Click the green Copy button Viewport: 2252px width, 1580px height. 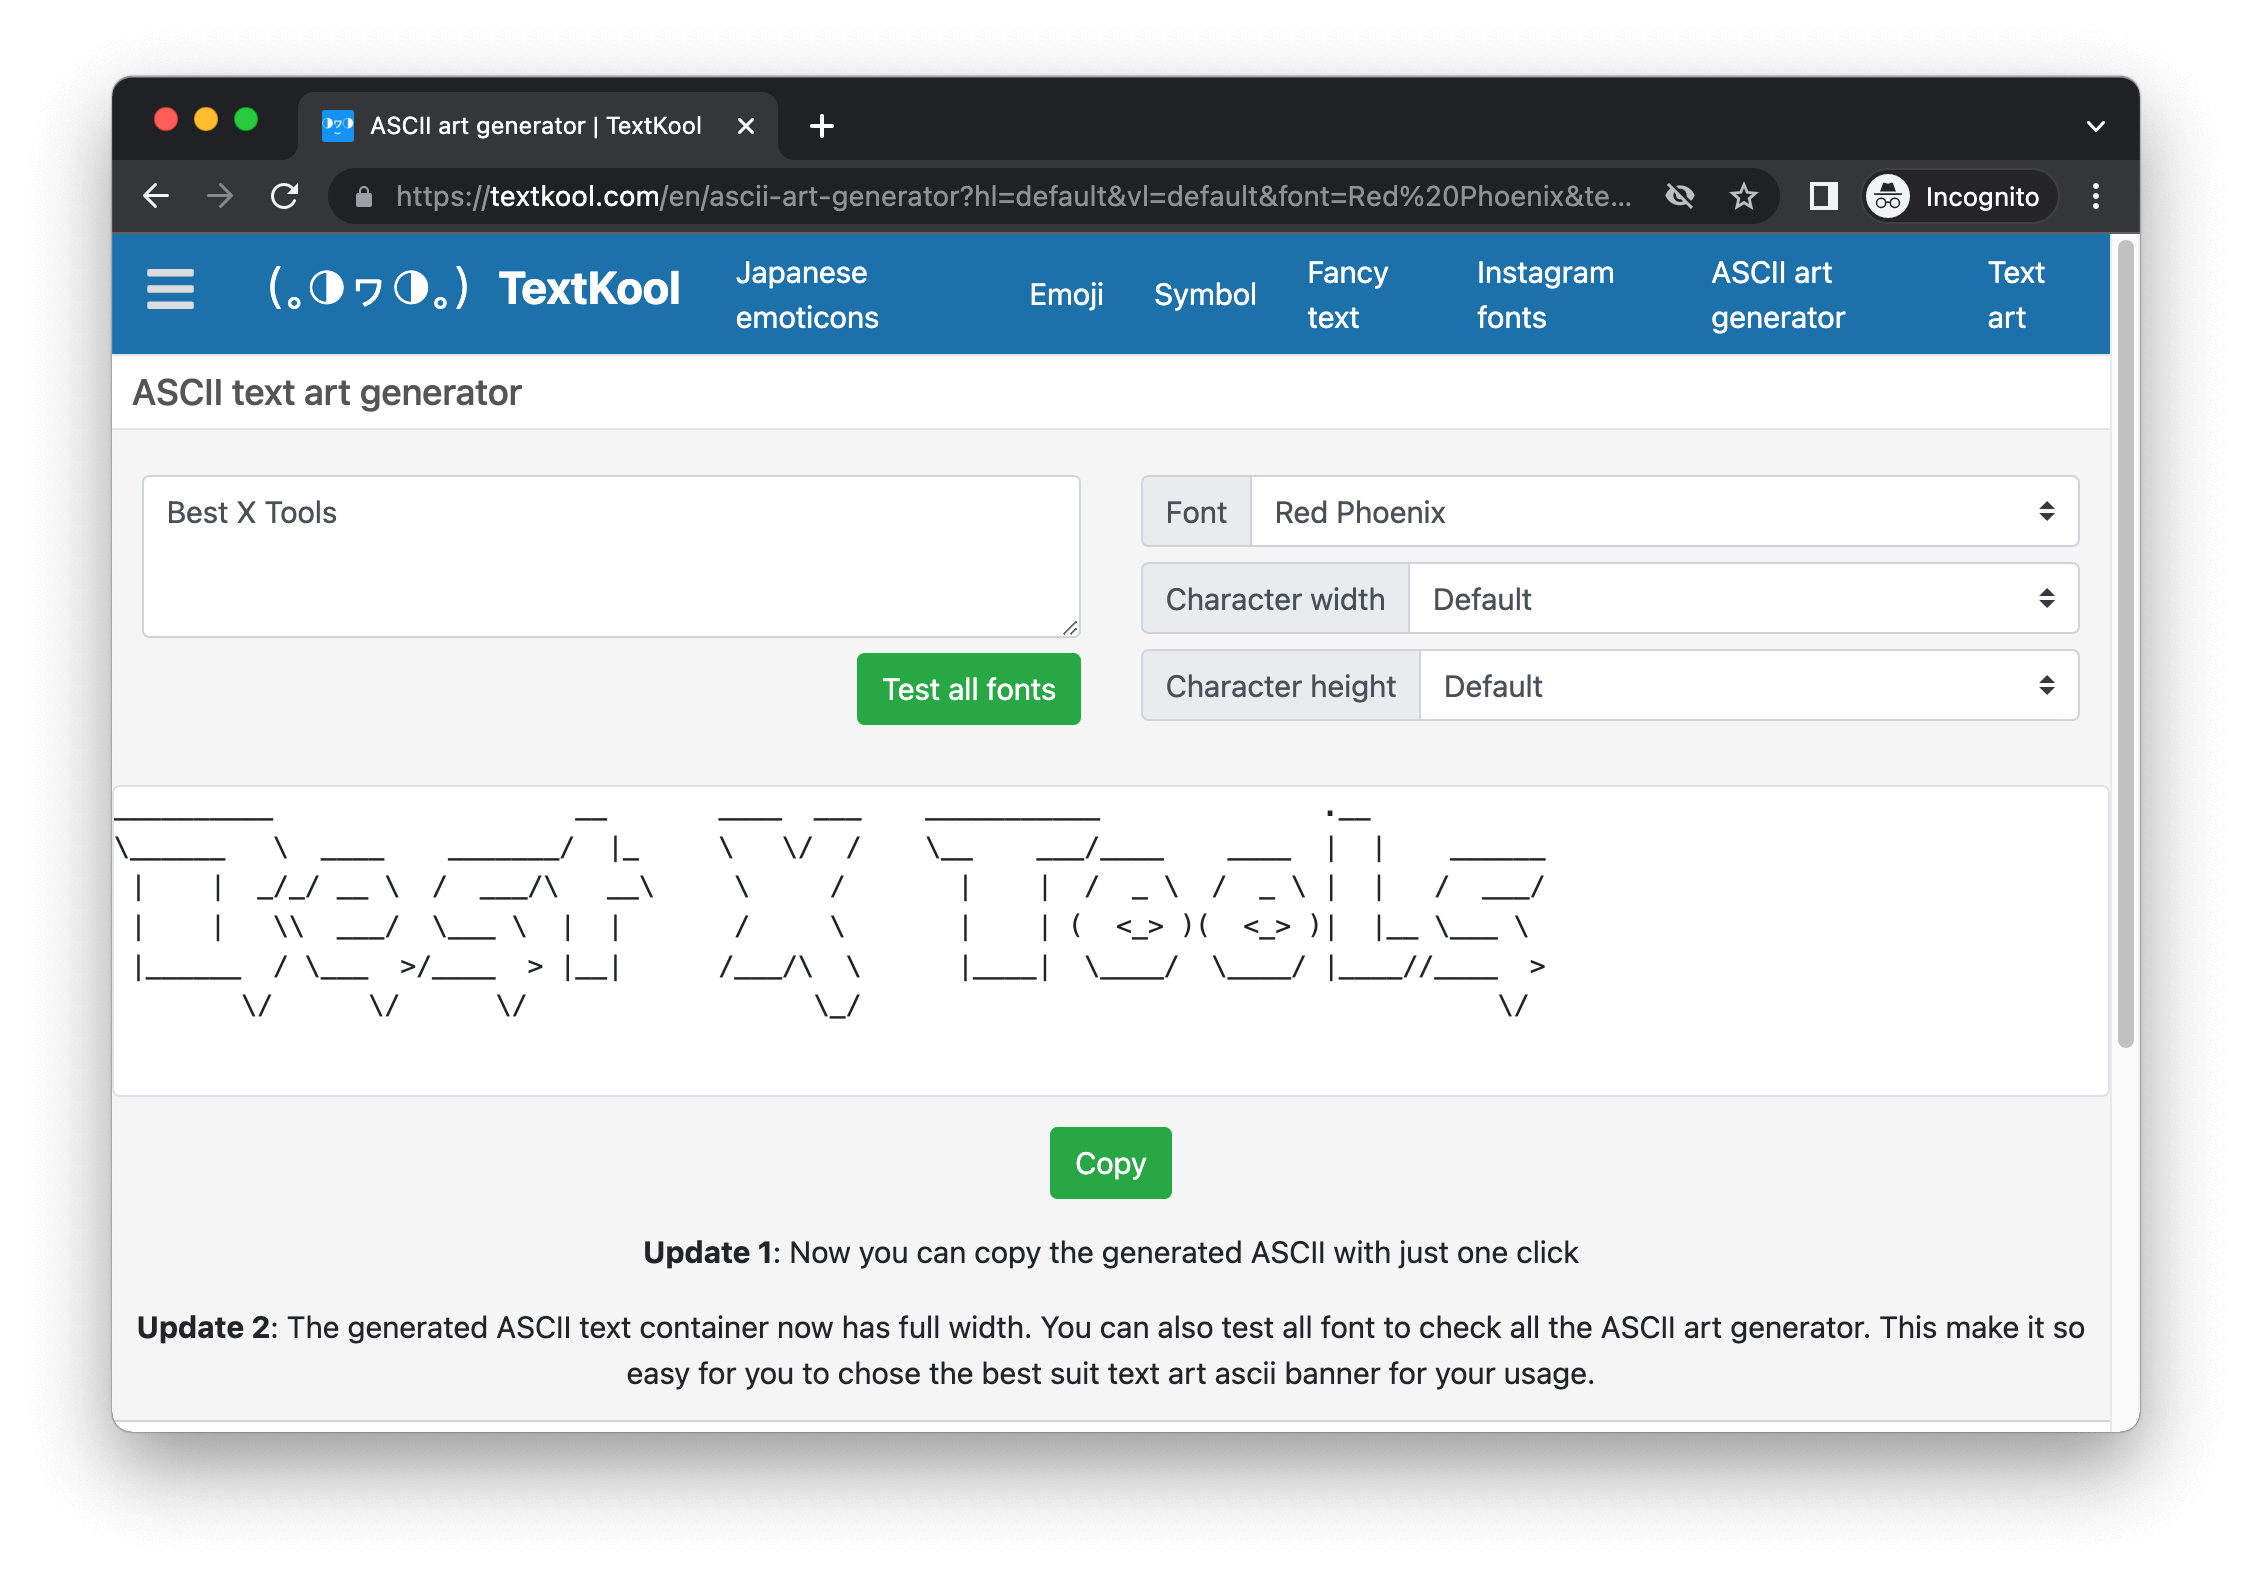coord(1111,1163)
